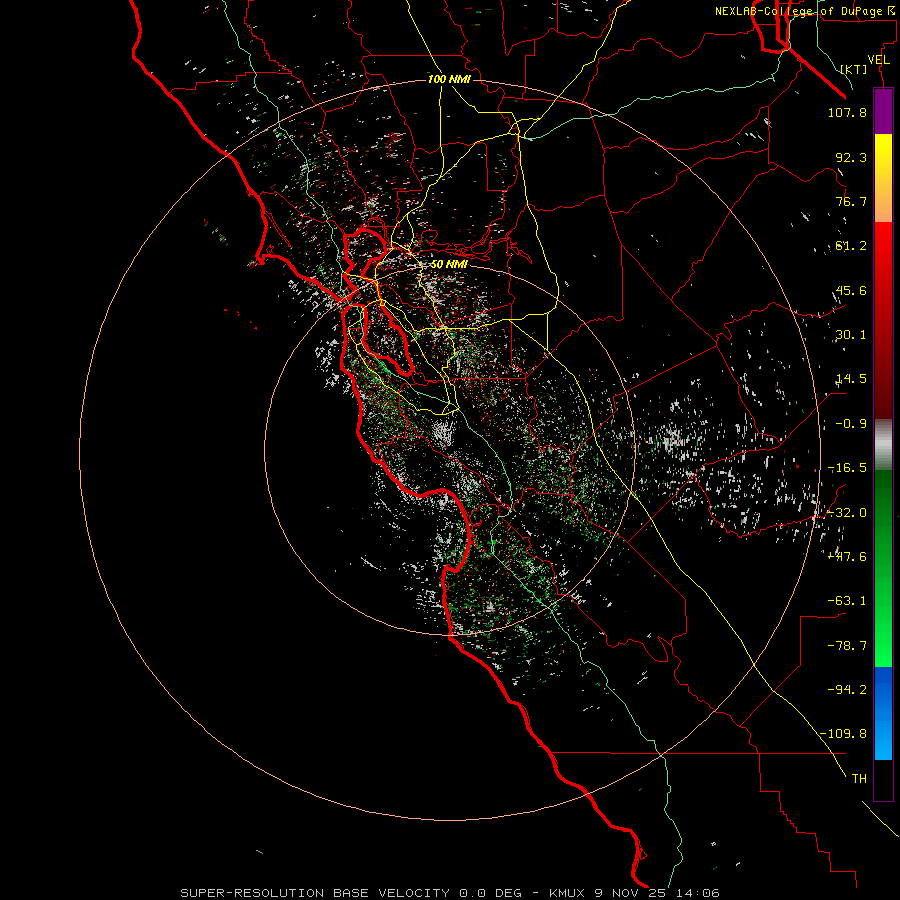Select the -109.8 scale value
Viewport: 900px width, 900px height.
[x=843, y=734]
